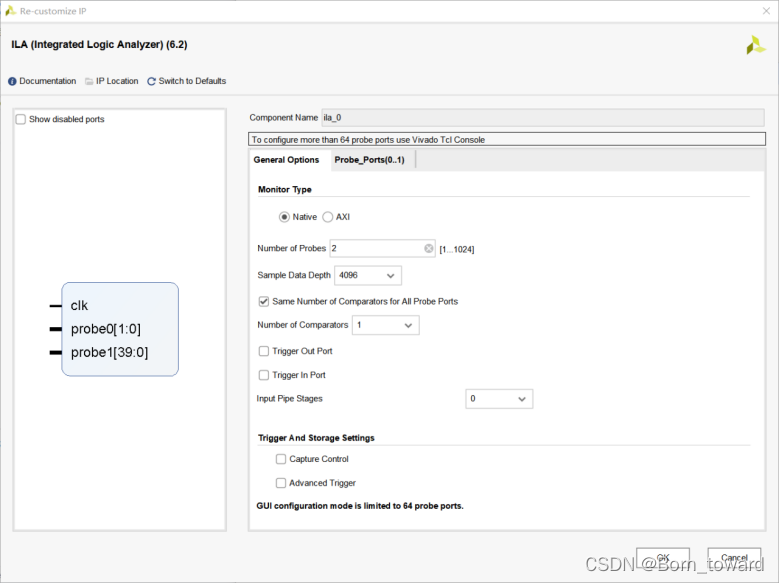Select the AXI monitor type
The height and width of the screenshot is (583, 779).
327,217
